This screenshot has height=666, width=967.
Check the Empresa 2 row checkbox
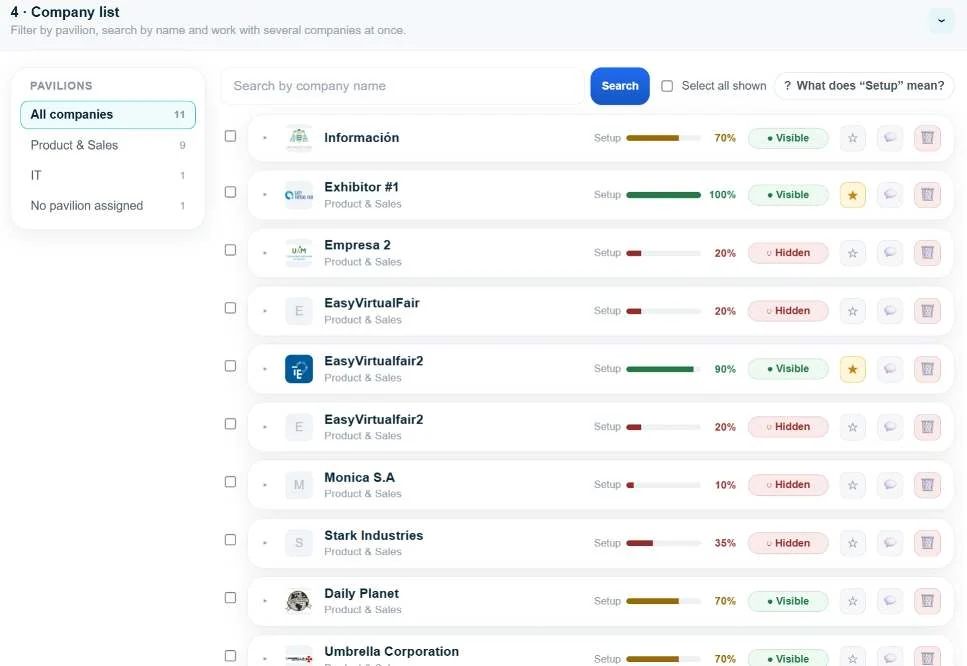click(230, 250)
